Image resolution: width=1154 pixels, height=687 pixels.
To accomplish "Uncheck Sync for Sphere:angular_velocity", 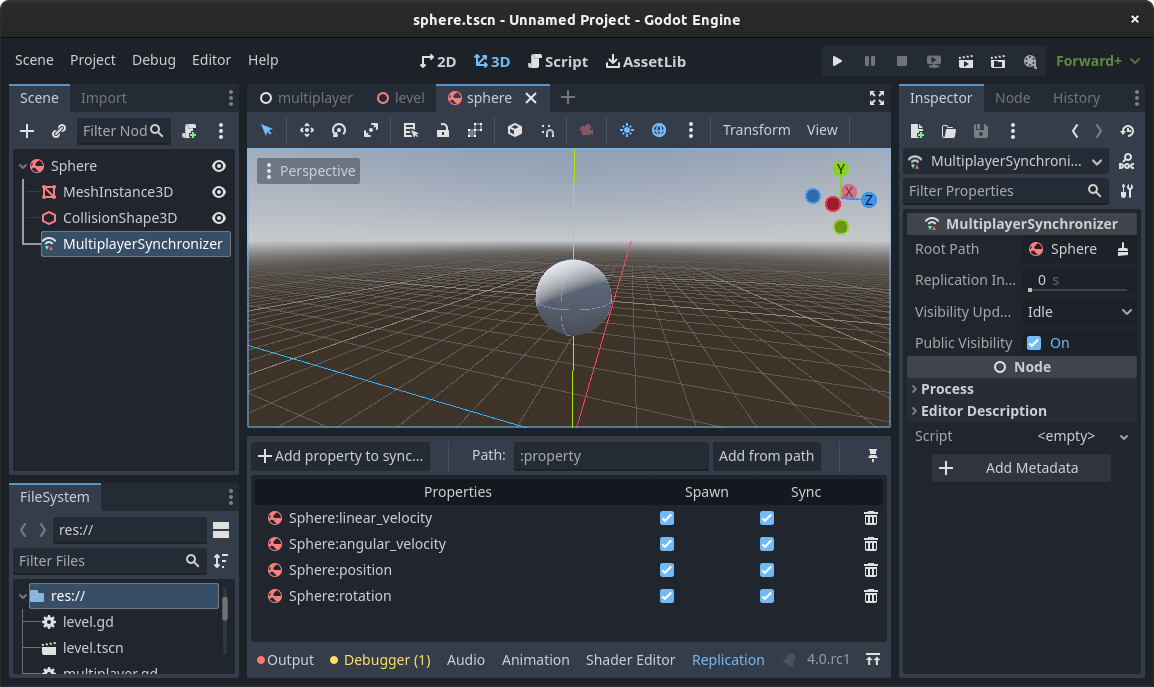I will click(x=767, y=544).
